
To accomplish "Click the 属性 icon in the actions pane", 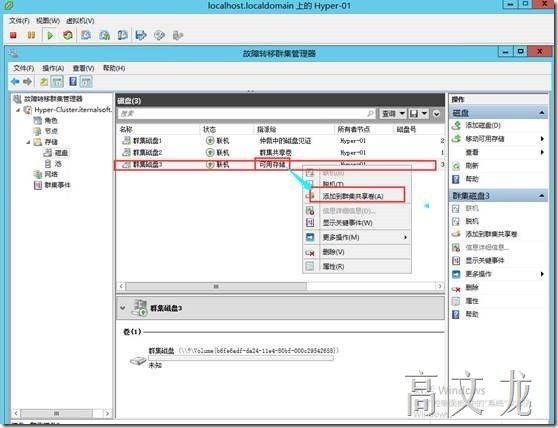I will (456, 301).
